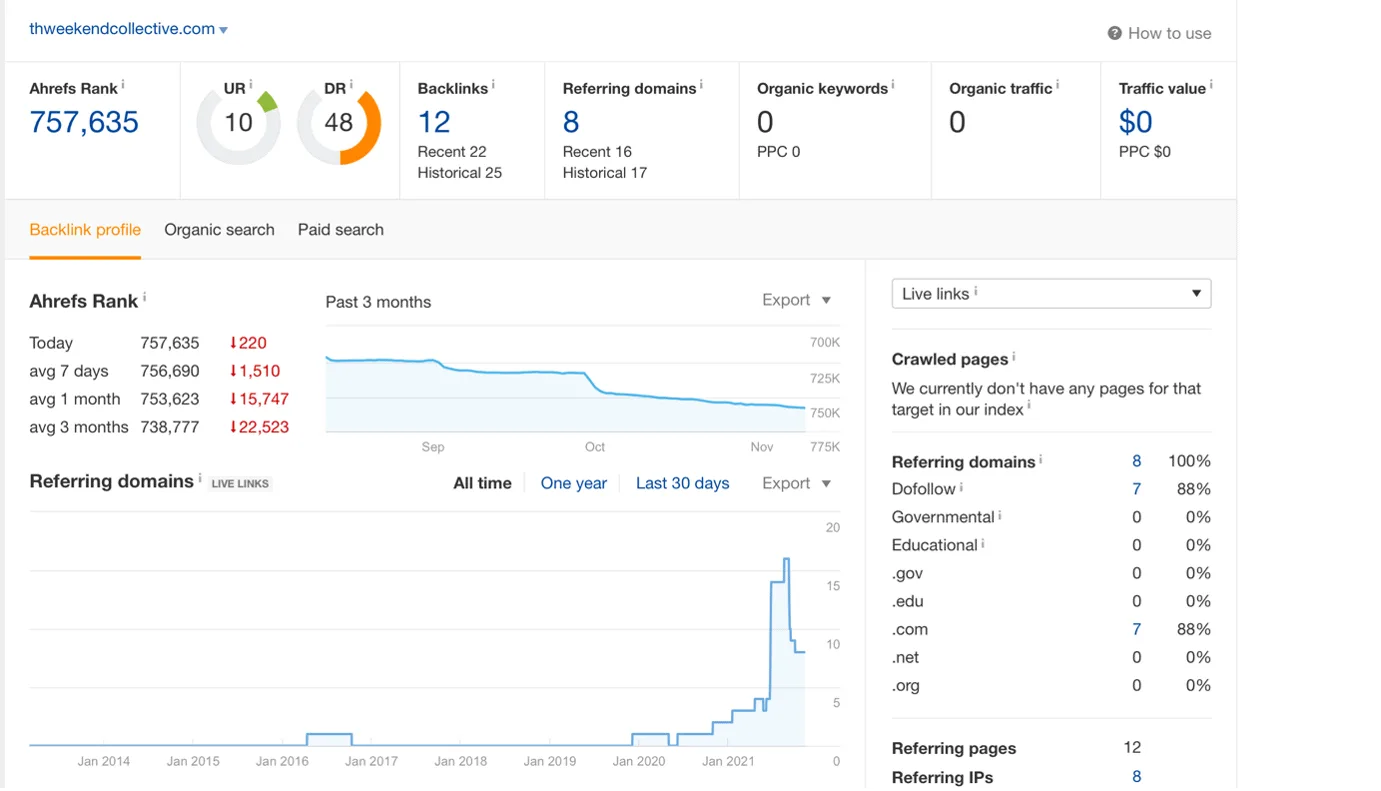
Task: Click the Today rank value 757,635
Action: click(x=170, y=343)
